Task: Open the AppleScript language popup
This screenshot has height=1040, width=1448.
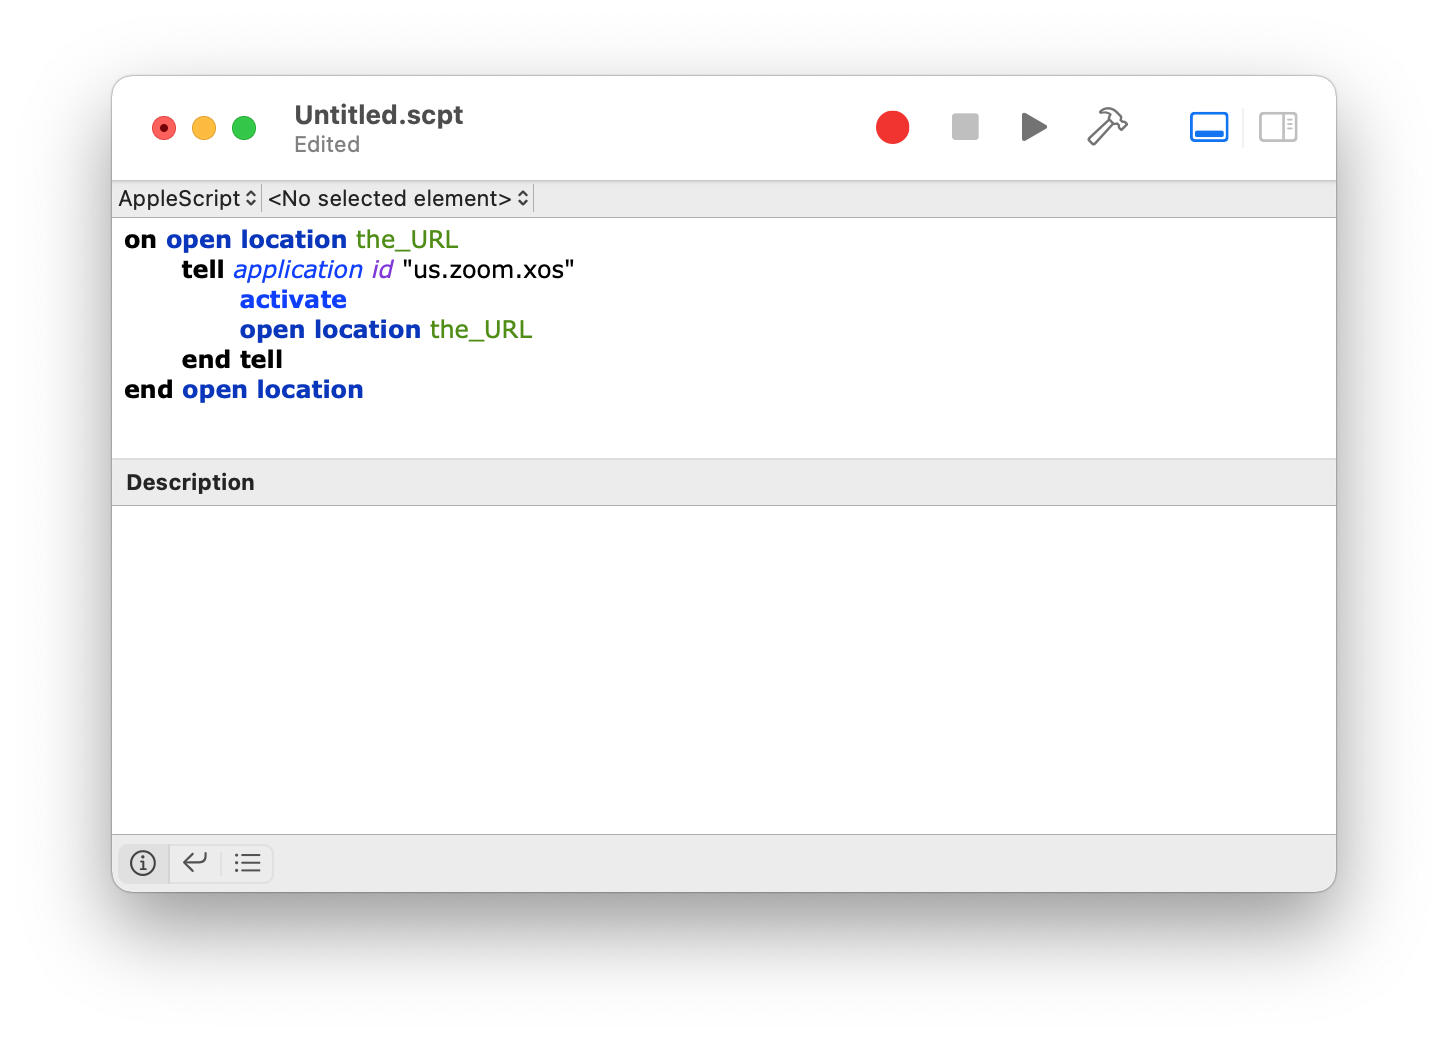Action: click(186, 198)
